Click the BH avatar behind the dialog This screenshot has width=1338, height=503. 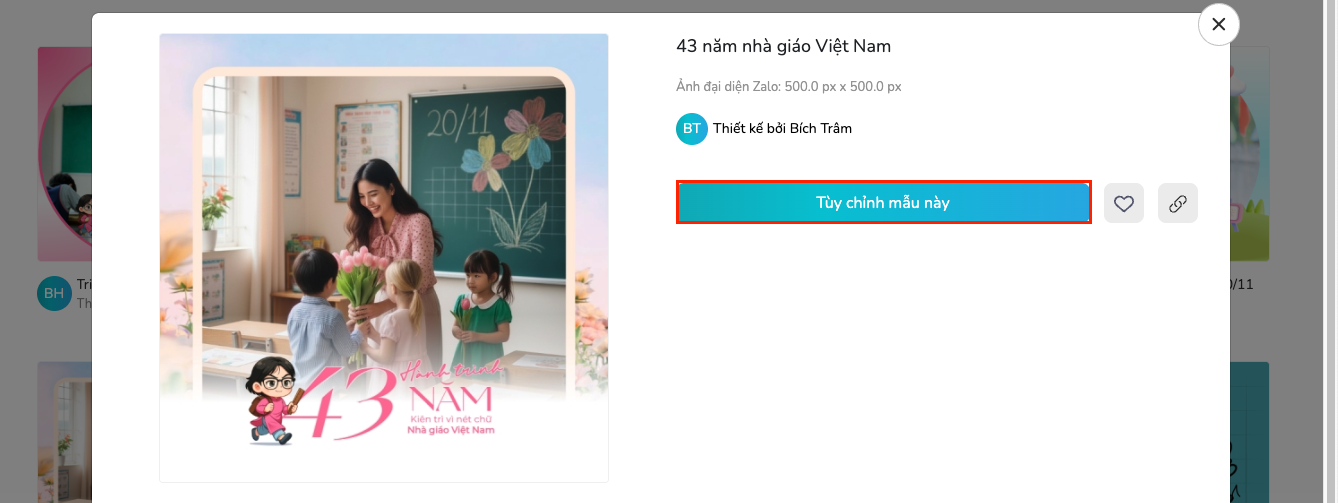click(53, 293)
